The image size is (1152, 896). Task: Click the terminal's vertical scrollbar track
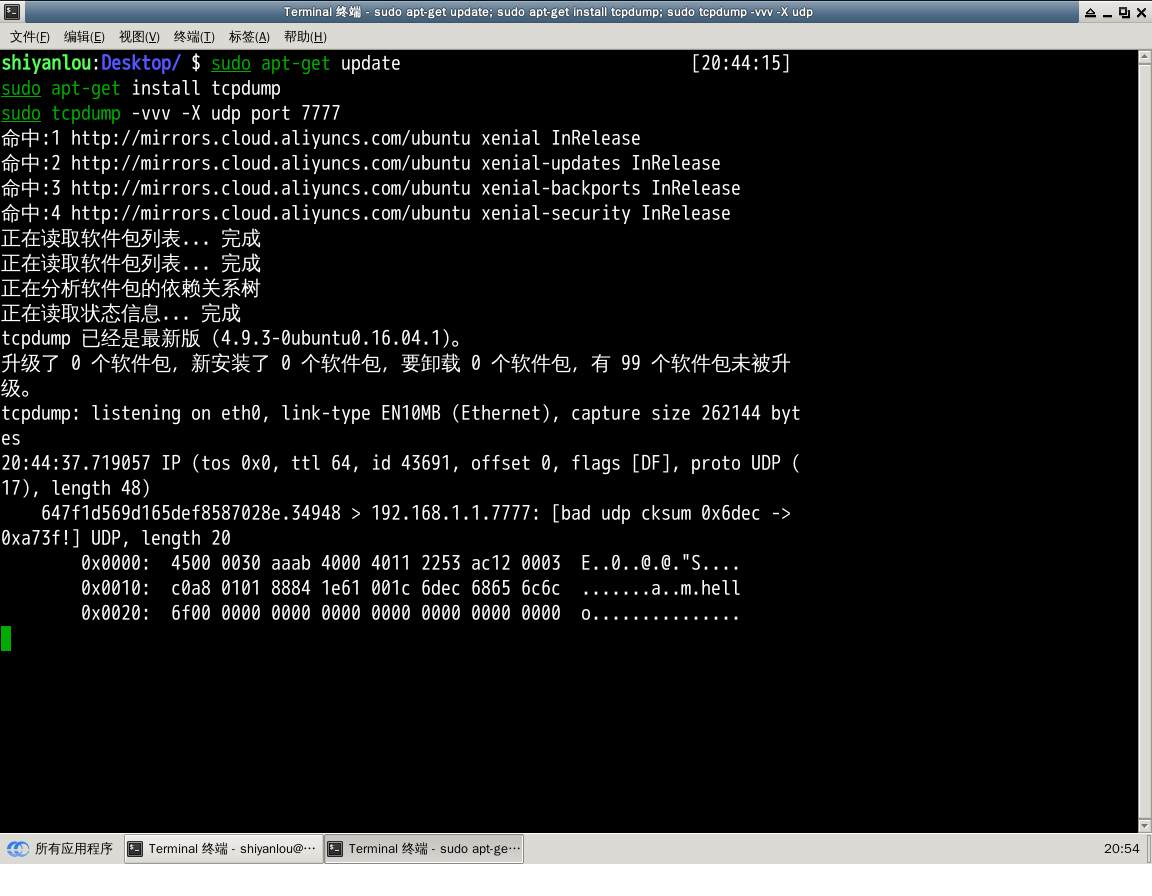(1144, 440)
